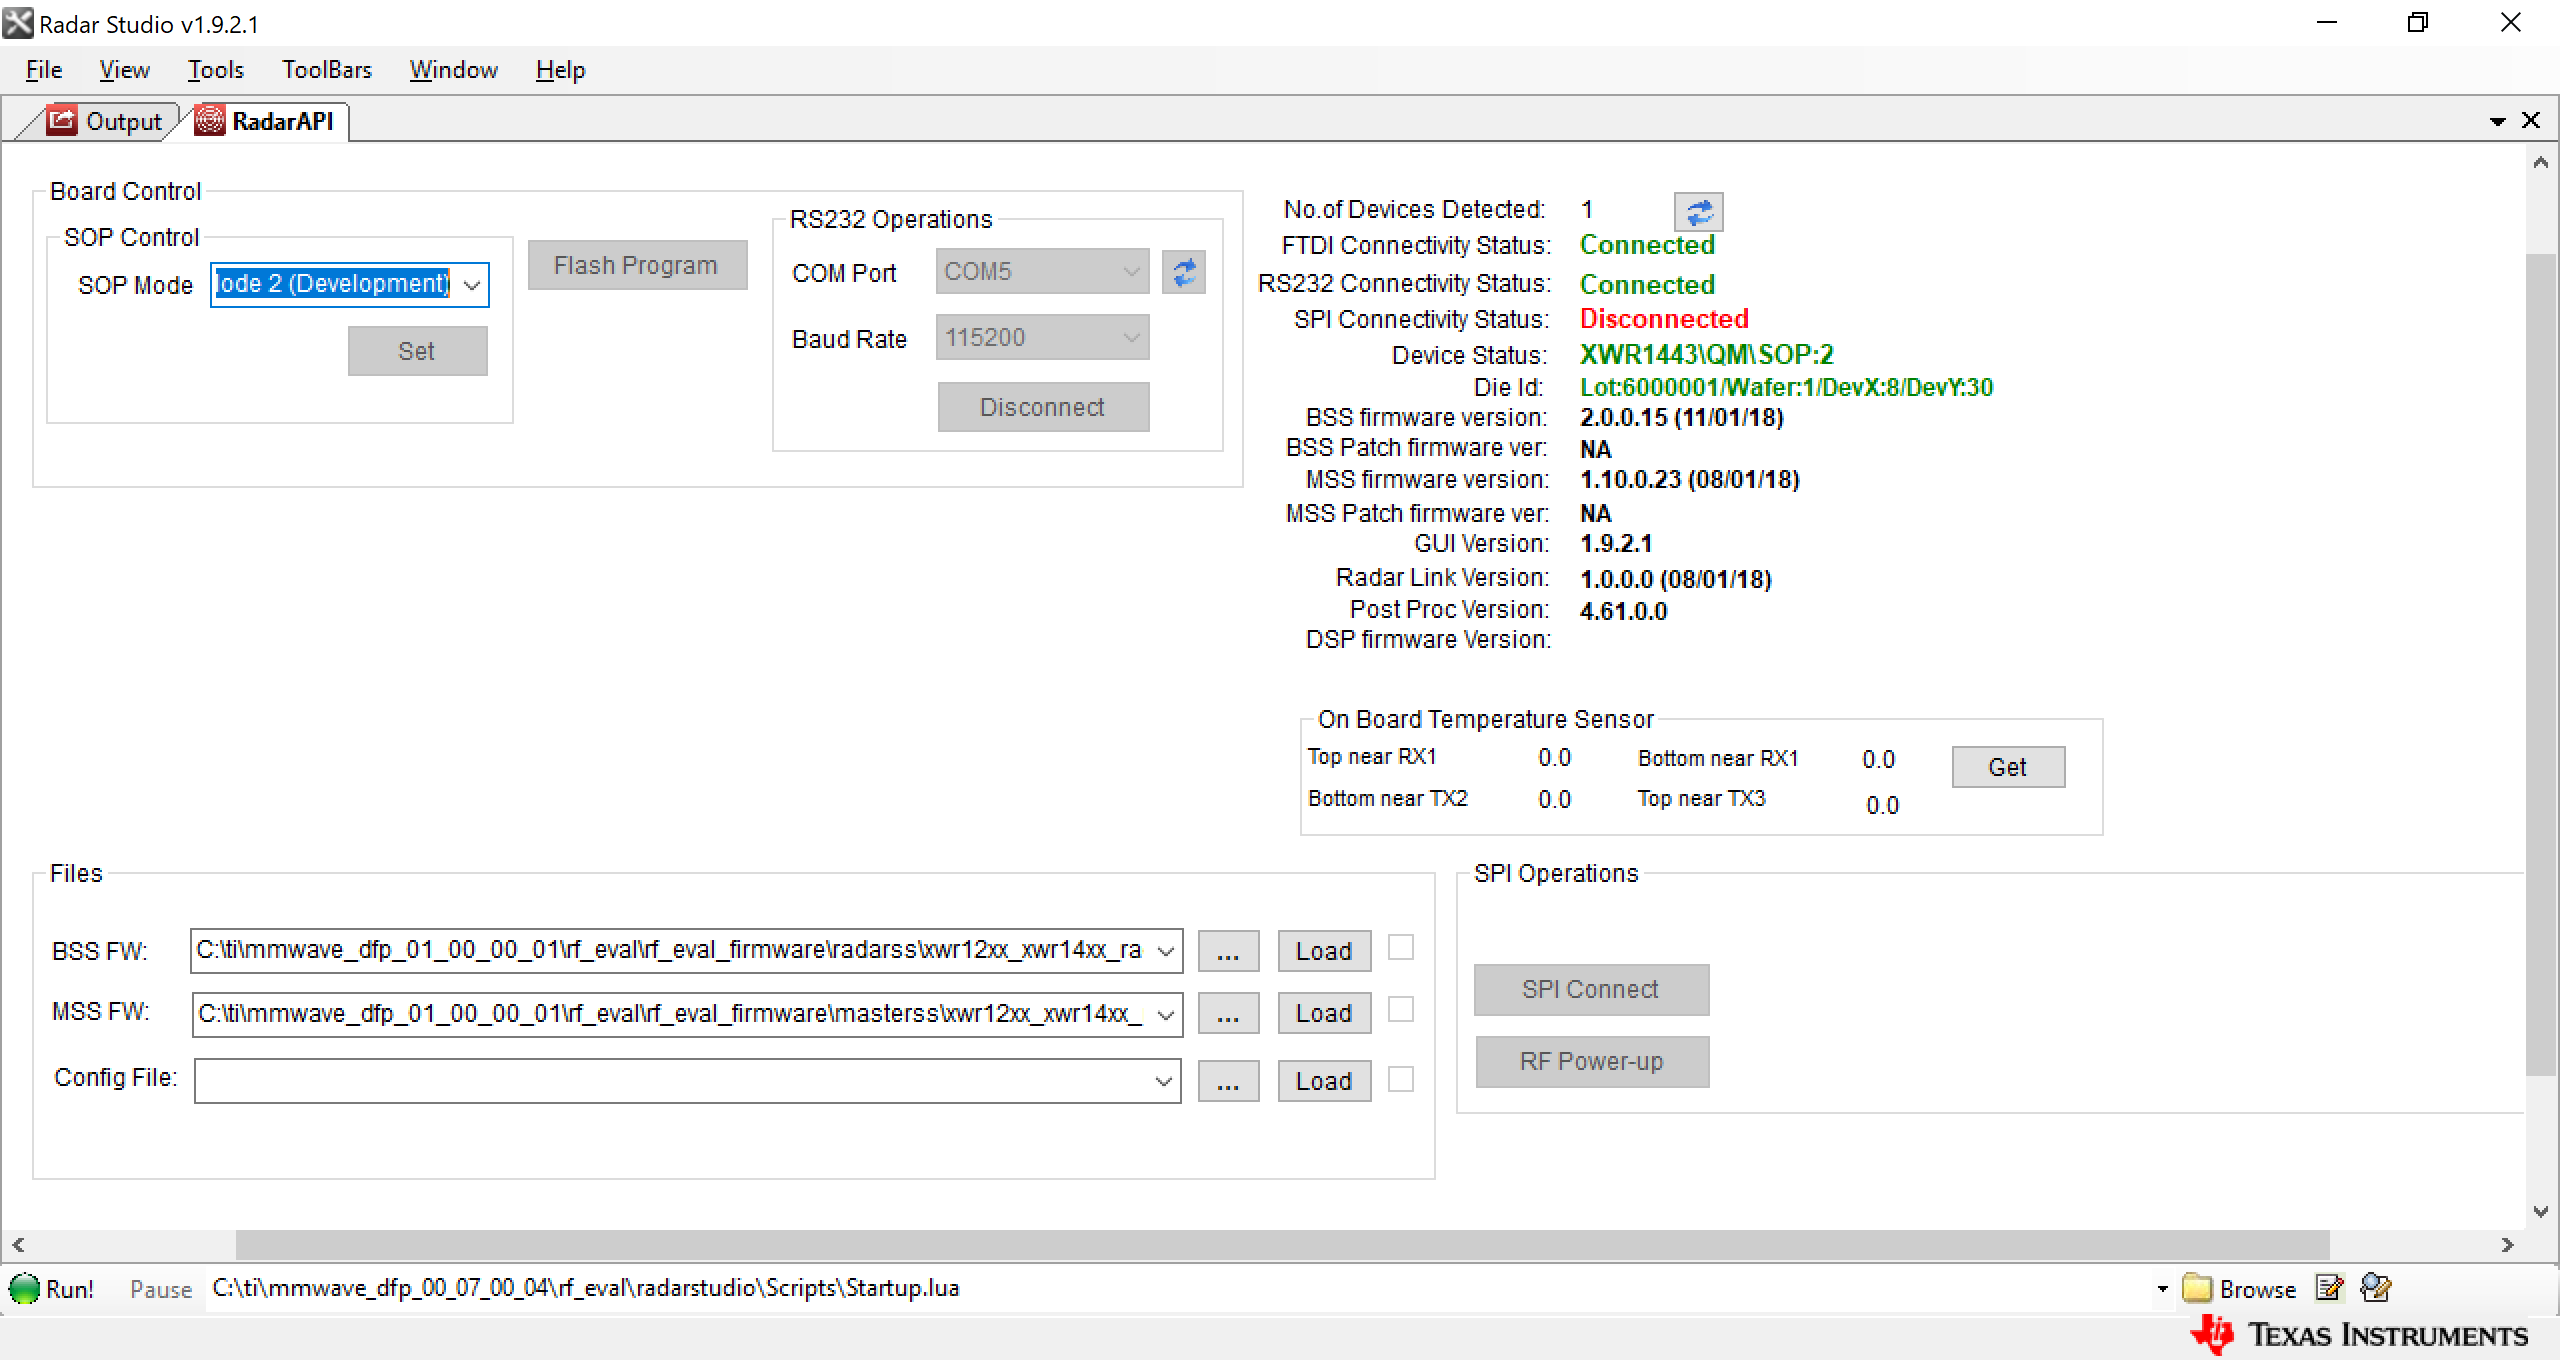Restore down the Radar Studio window
The image size is (2560, 1360).
tap(2417, 23)
